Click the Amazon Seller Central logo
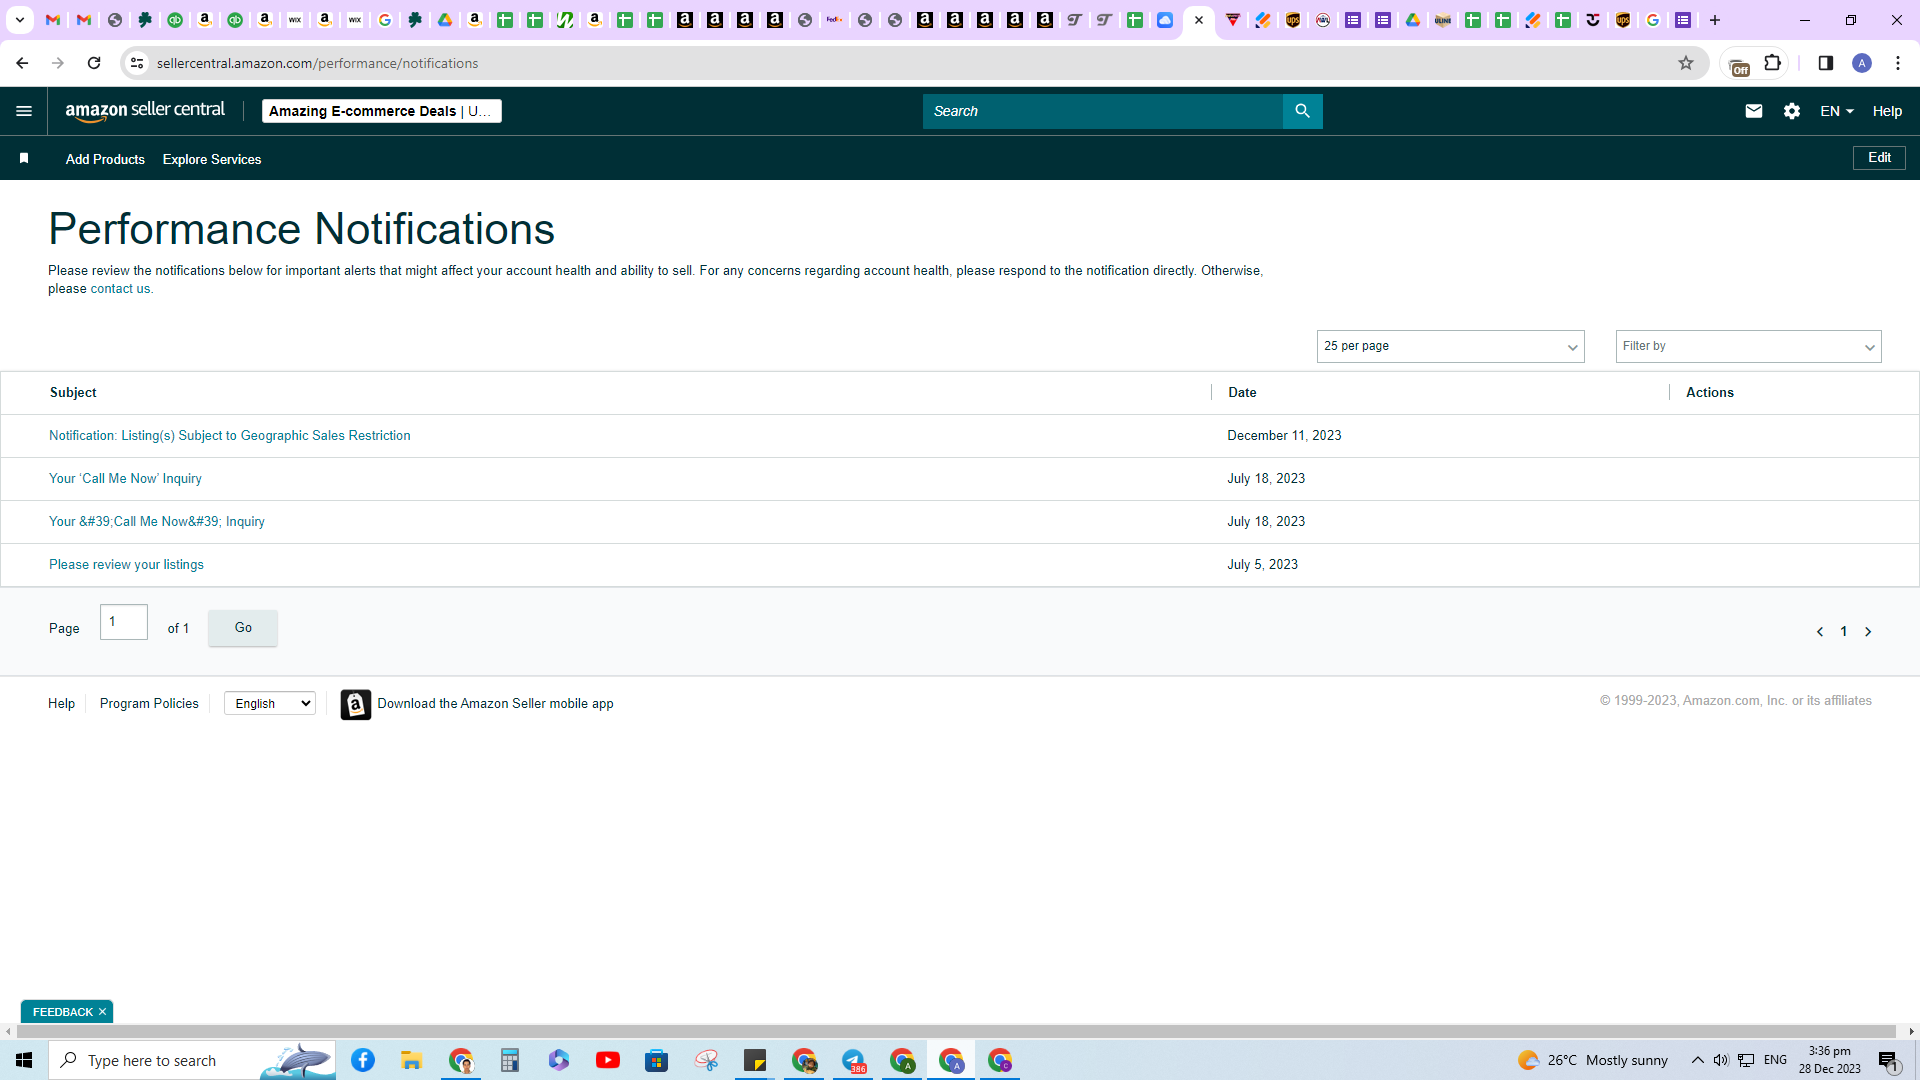The width and height of the screenshot is (1920, 1080). [145, 111]
